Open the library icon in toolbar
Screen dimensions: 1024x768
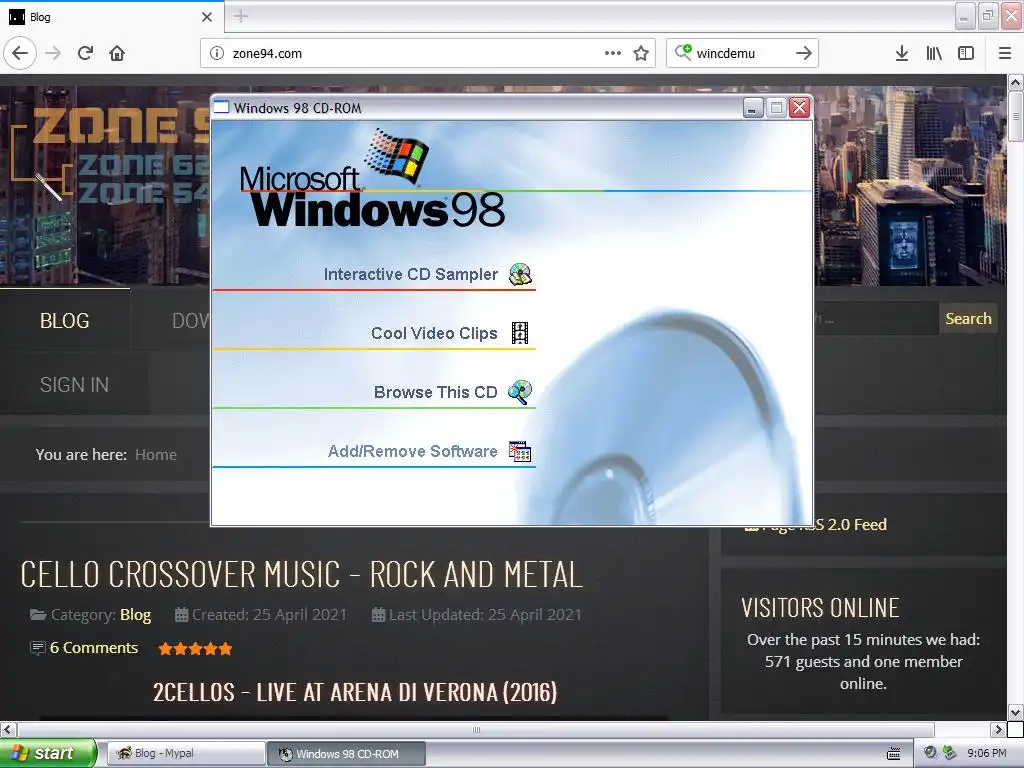coord(934,53)
